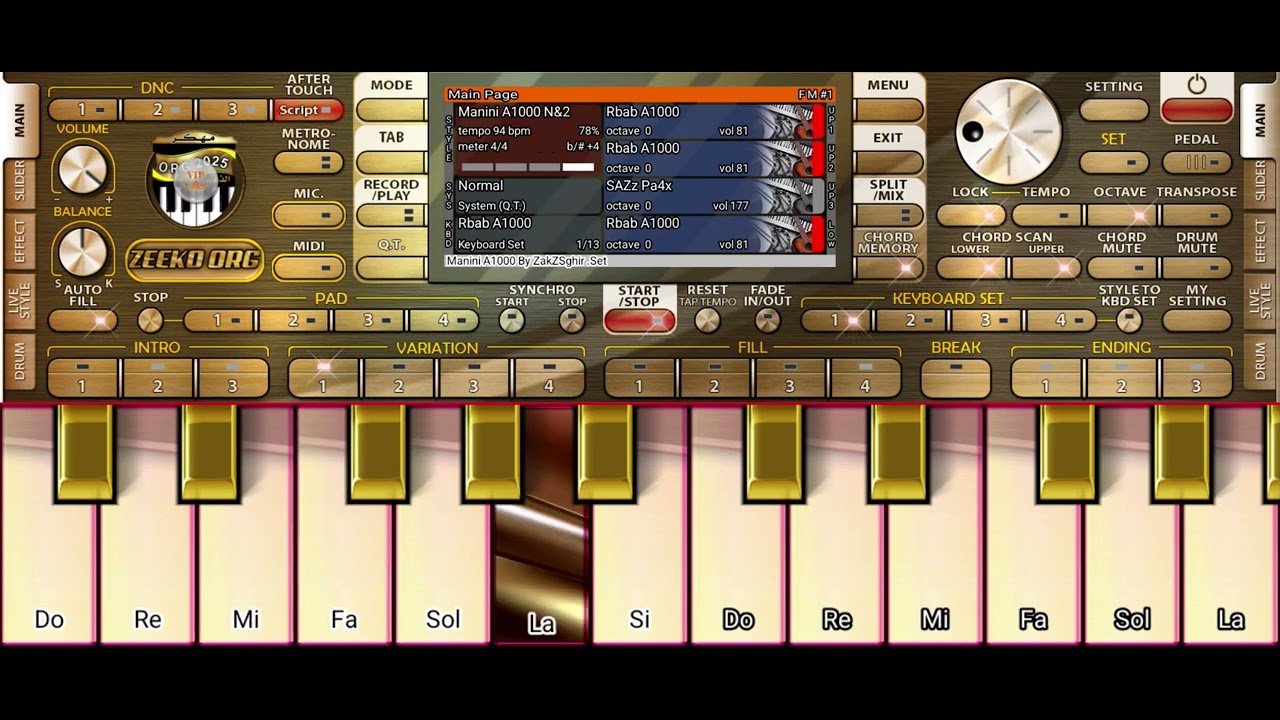Toggle the Mic. button
Image resolution: width=1280 pixels, height=720 pixels.
point(309,215)
